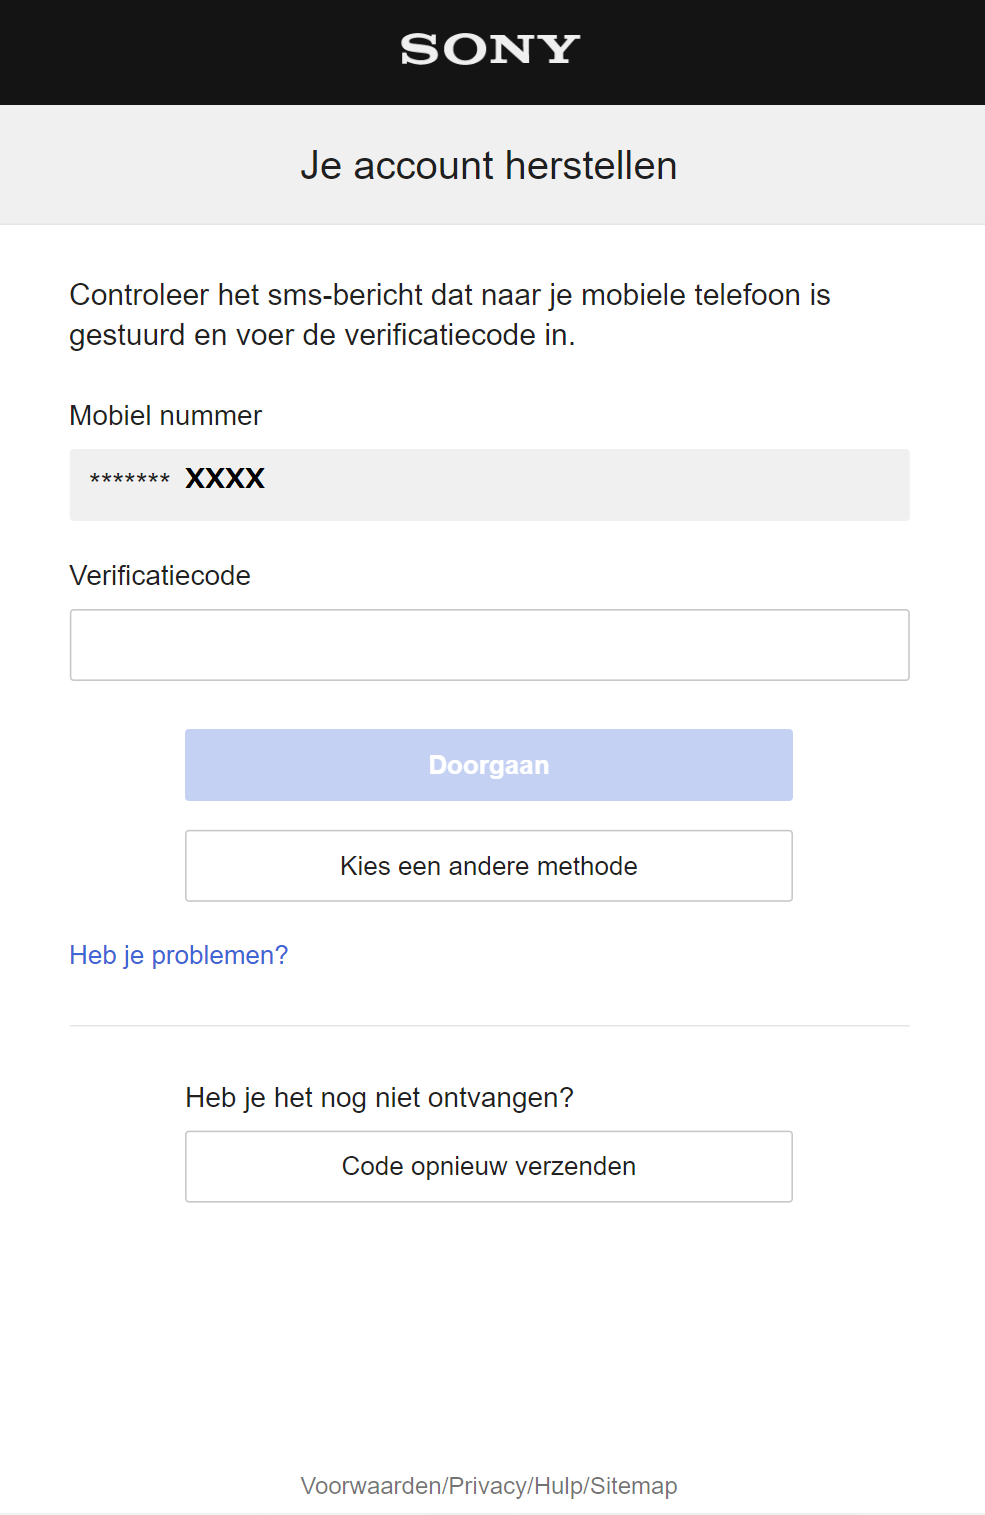Image resolution: width=985 pixels, height=1515 pixels.
Task: Click the Sony logo in header
Action: pyautogui.click(x=490, y=49)
